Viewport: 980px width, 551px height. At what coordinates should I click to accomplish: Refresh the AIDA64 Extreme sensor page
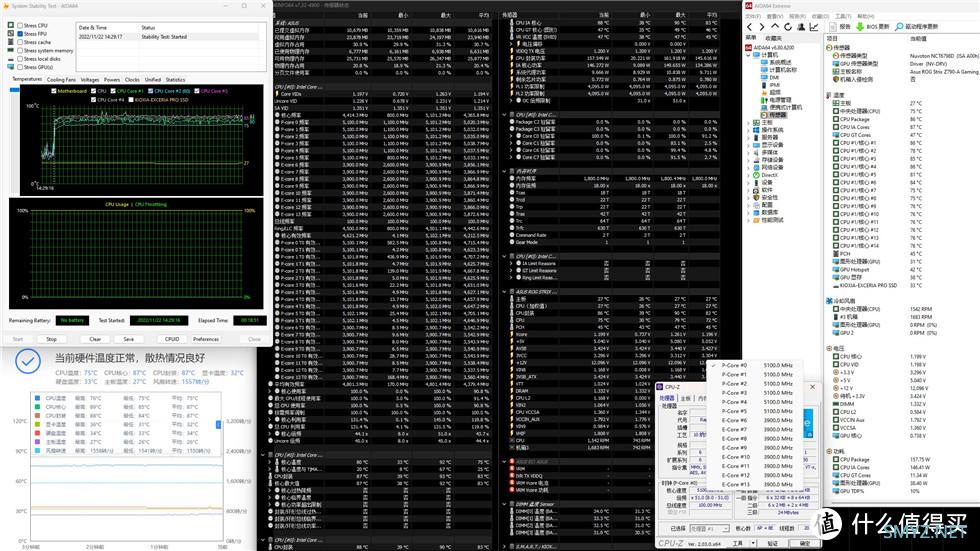(788, 27)
